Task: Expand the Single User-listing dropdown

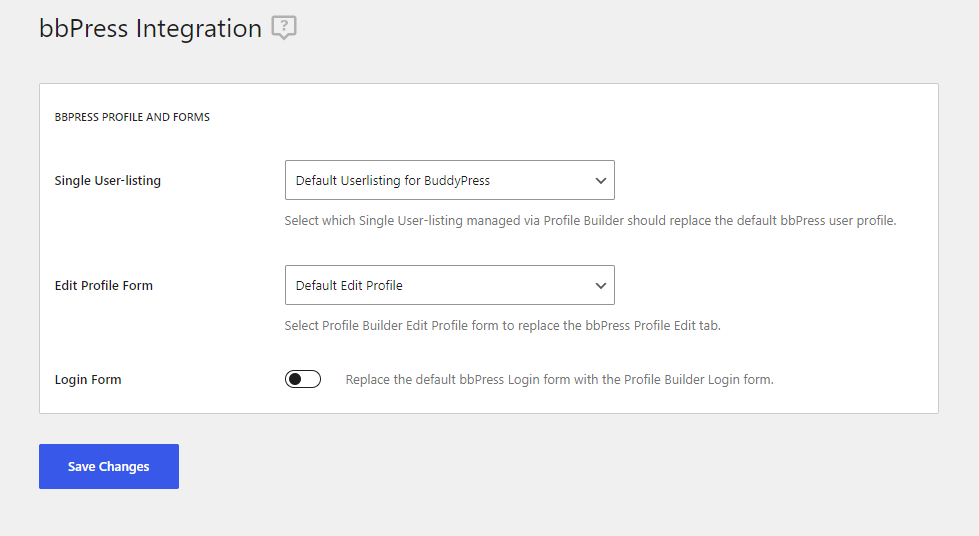Action: (450, 180)
